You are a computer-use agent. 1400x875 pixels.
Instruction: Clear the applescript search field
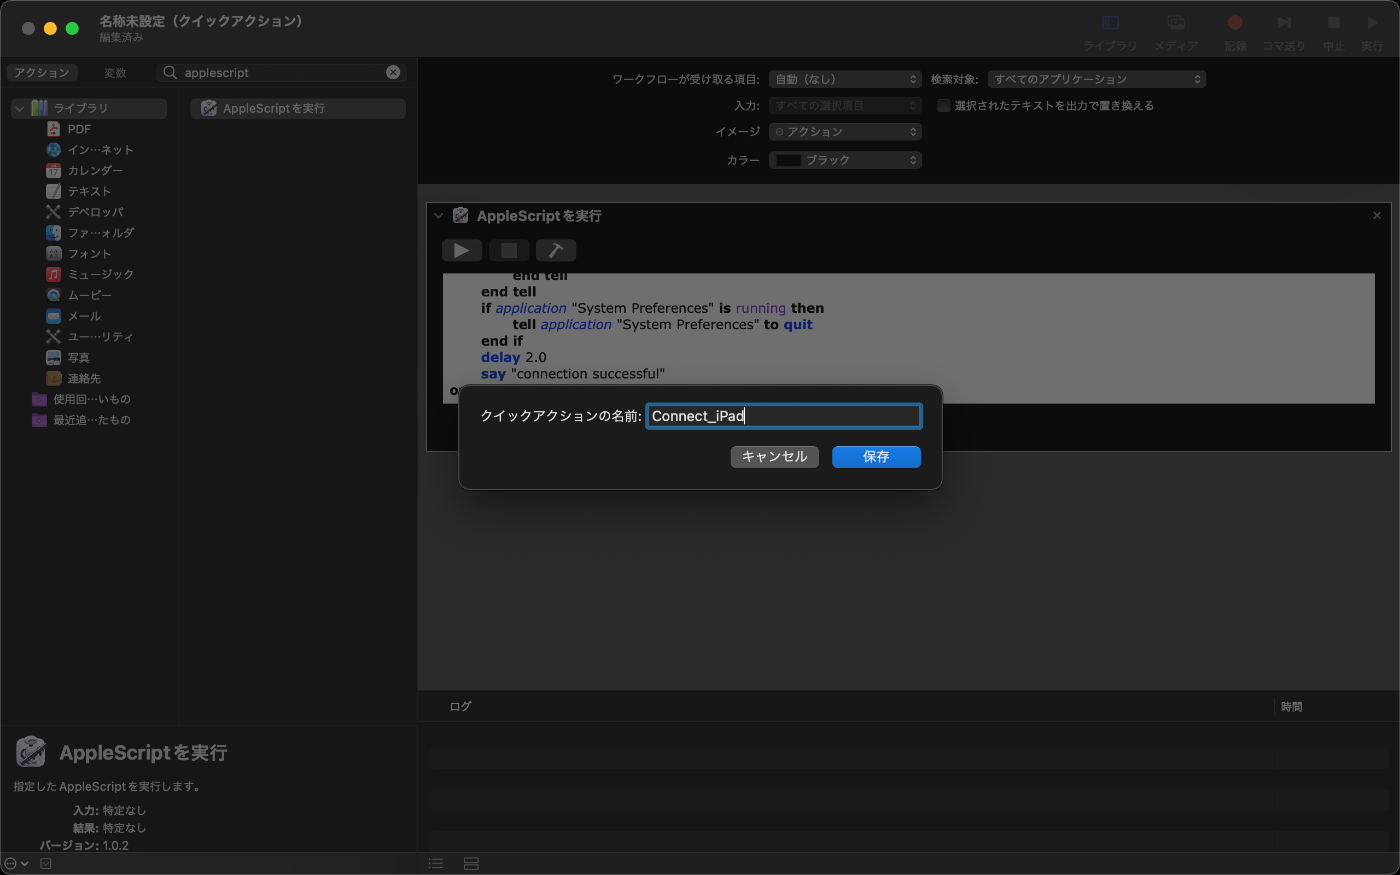click(x=393, y=72)
